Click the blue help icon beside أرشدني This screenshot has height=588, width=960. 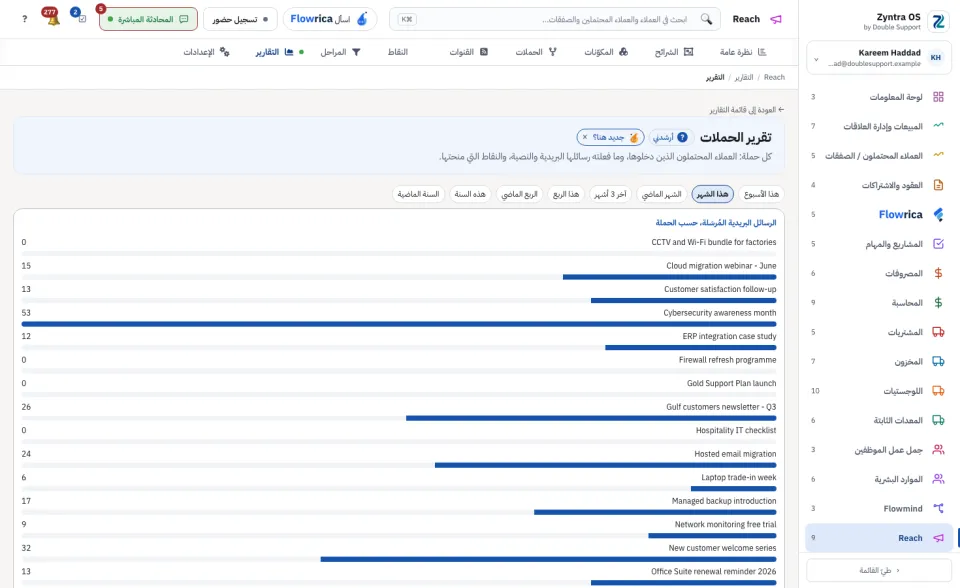coord(682,137)
